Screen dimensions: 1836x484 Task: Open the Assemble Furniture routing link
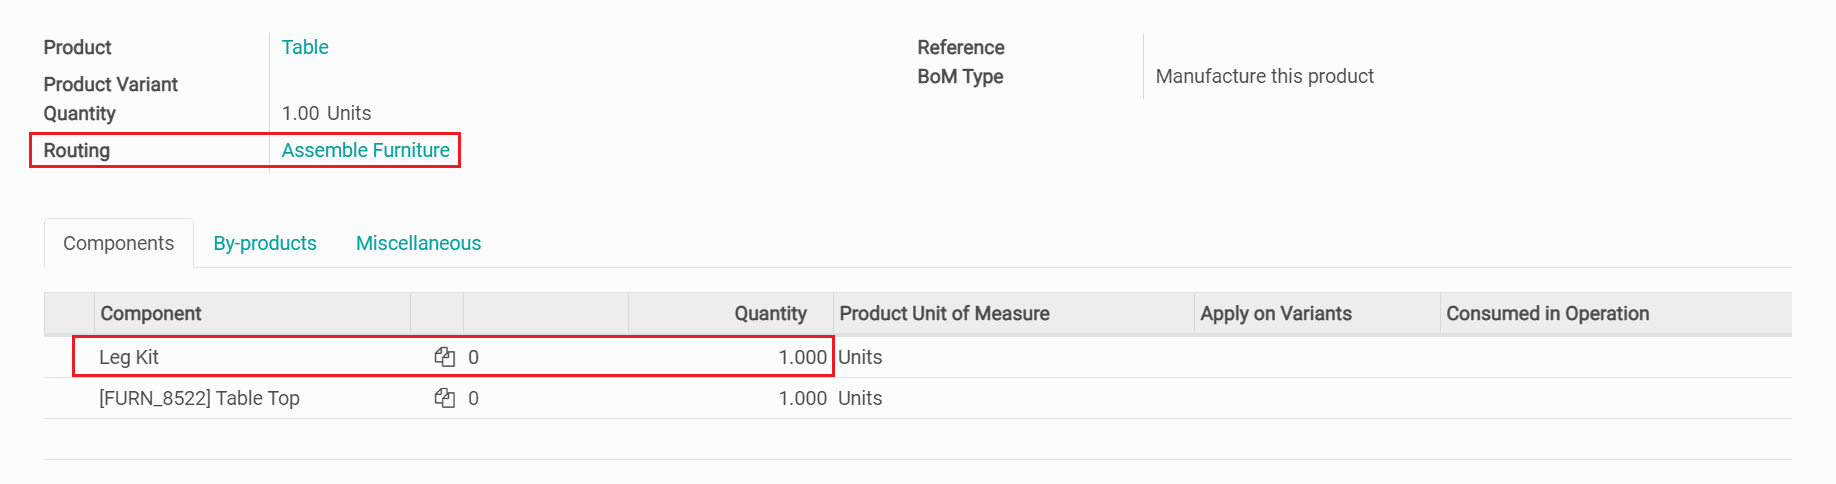tap(365, 150)
